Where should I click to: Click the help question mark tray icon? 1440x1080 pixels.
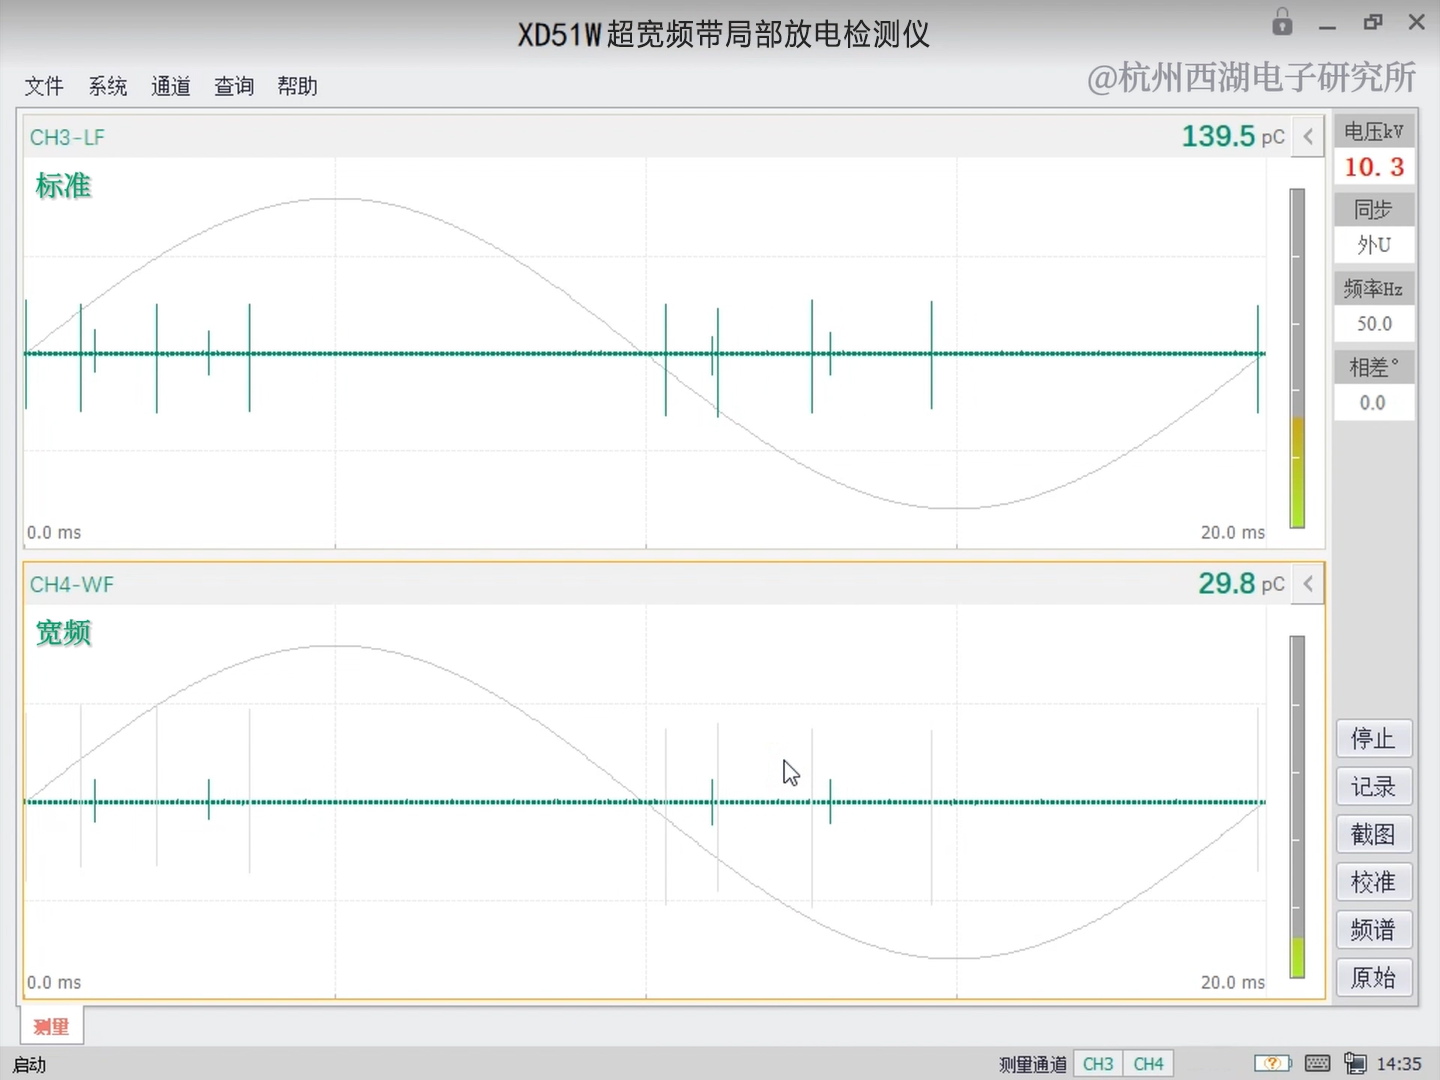click(x=1272, y=1063)
